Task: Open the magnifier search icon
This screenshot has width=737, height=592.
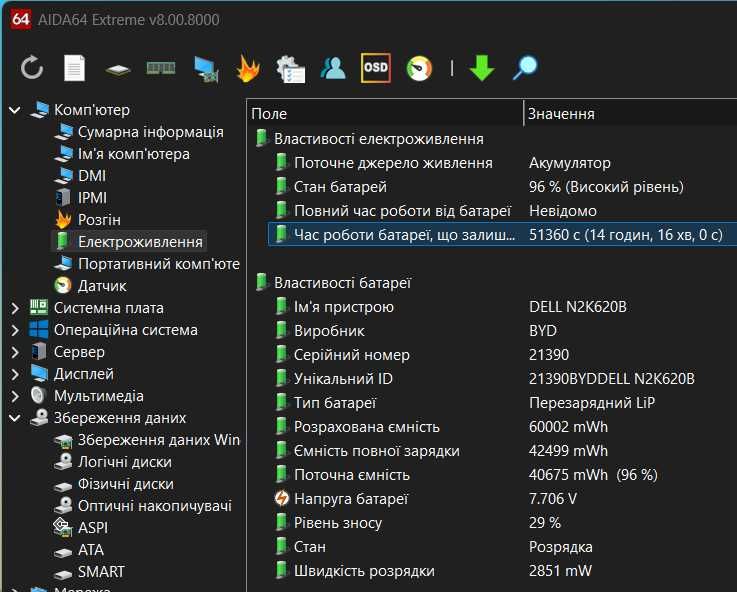Action: point(525,68)
